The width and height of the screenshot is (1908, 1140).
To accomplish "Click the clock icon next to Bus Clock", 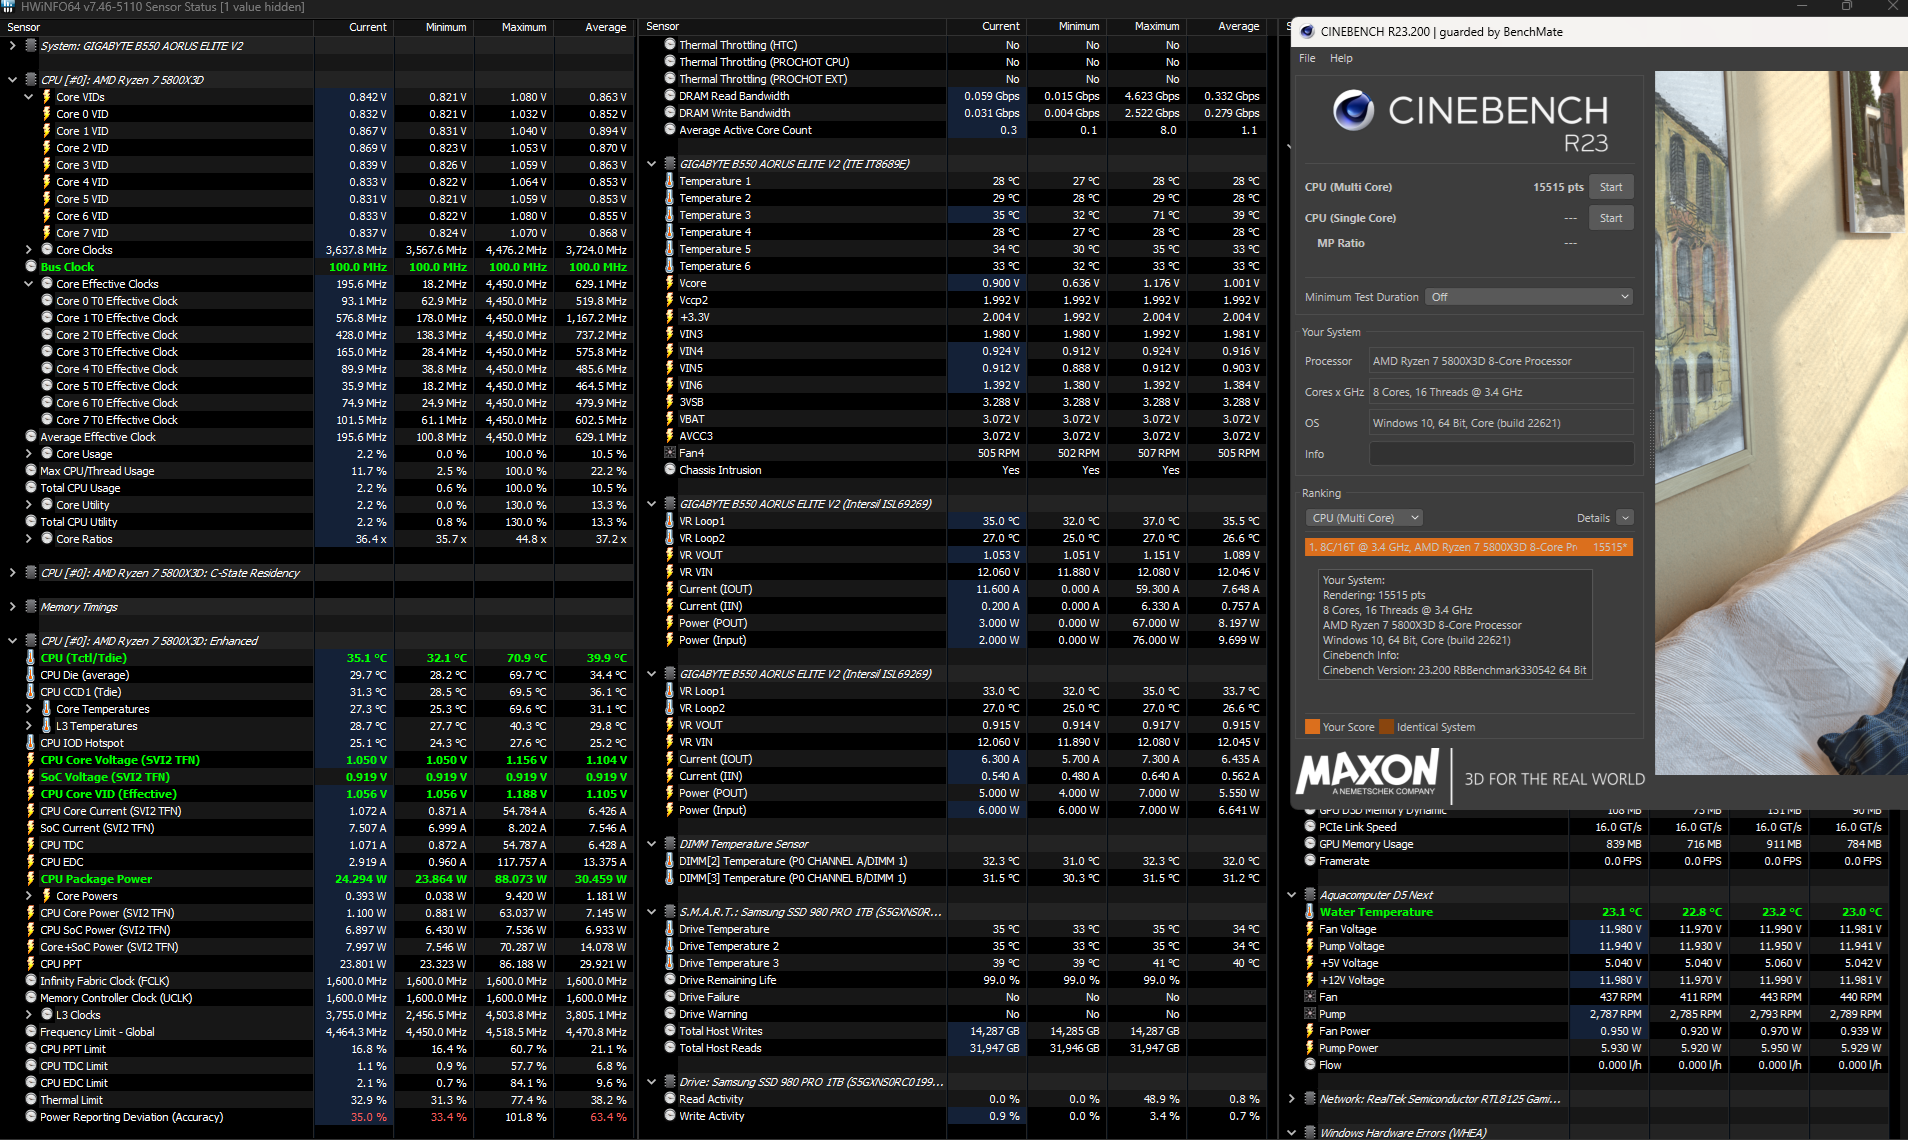I will pos(31,267).
